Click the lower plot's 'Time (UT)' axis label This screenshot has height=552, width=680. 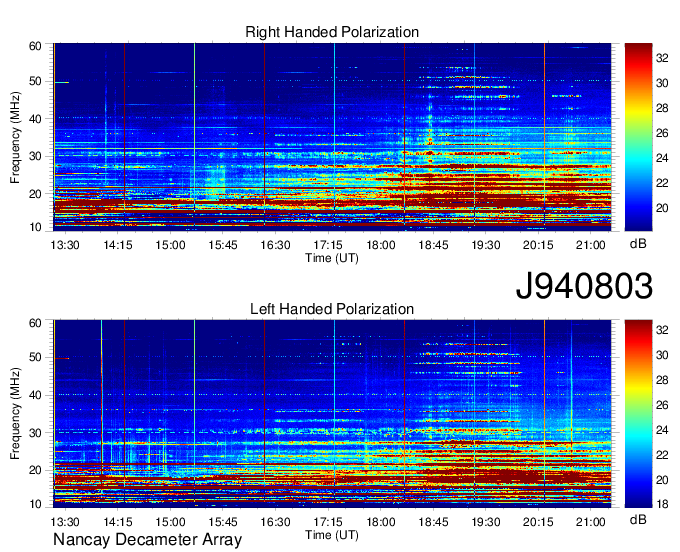click(332, 535)
